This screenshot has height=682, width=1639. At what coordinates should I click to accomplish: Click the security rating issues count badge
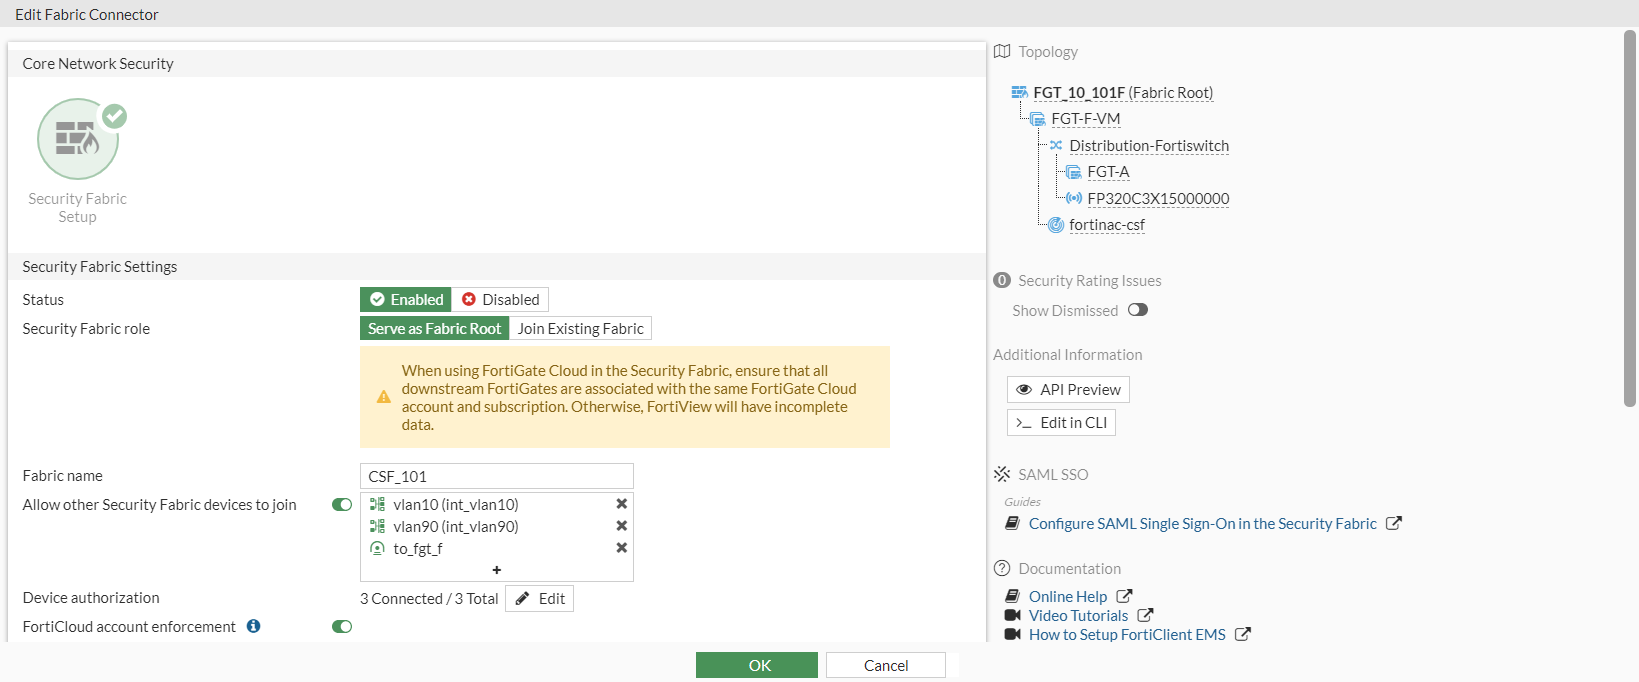[x=1002, y=280]
